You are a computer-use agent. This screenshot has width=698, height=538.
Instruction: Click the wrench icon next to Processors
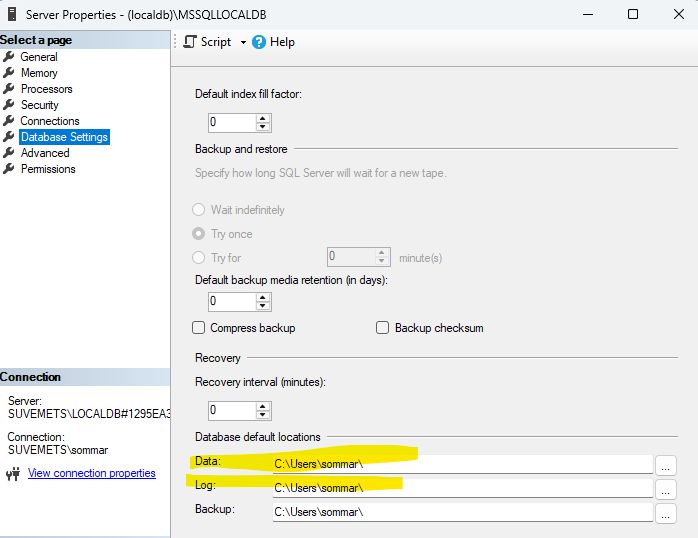pos(8,89)
